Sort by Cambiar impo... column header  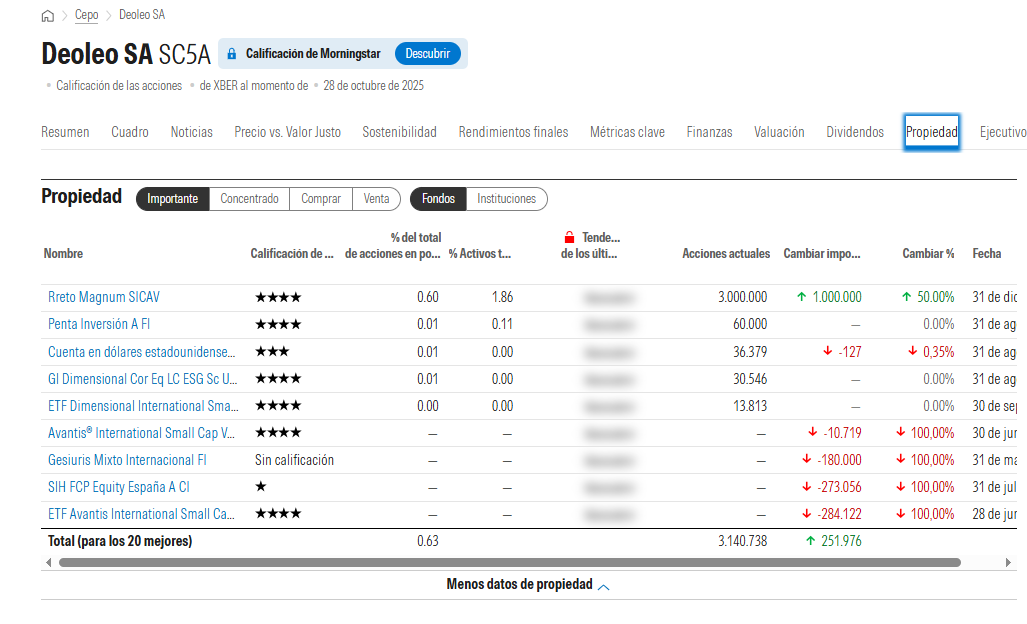click(822, 253)
